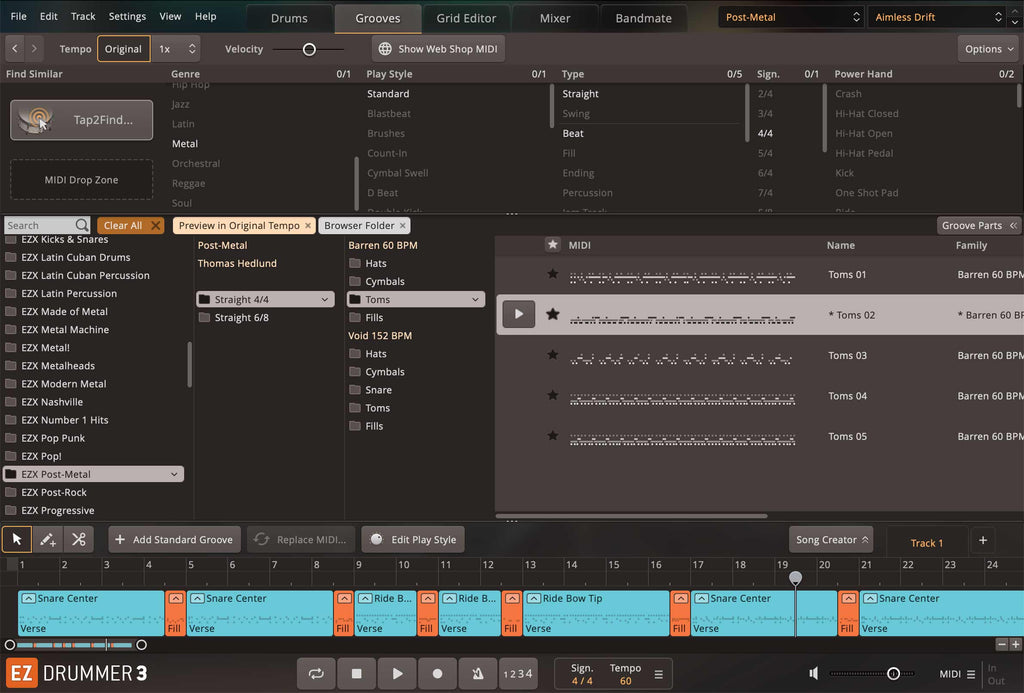Click Edit Play Style
This screenshot has width=1024, height=693.
pos(413,540)
